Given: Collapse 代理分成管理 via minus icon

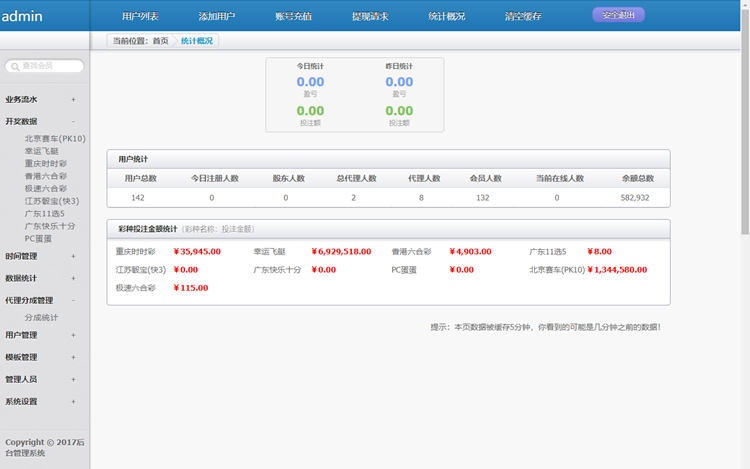Looking at the screenshot, I should point(73,300).
